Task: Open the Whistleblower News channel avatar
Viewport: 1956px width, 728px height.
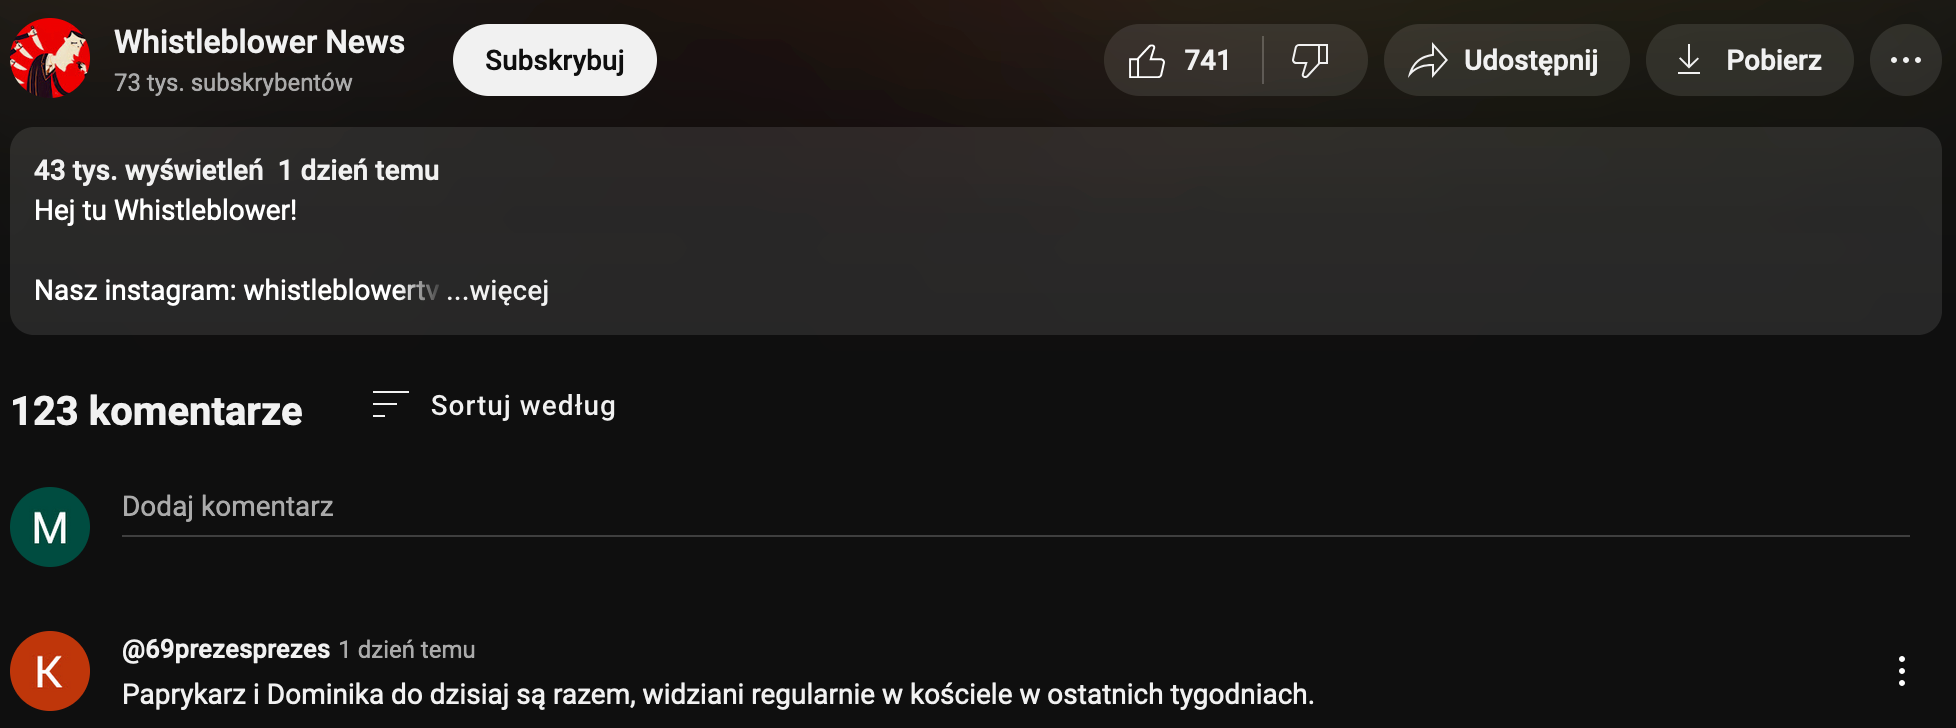Action: click(50, 59)
